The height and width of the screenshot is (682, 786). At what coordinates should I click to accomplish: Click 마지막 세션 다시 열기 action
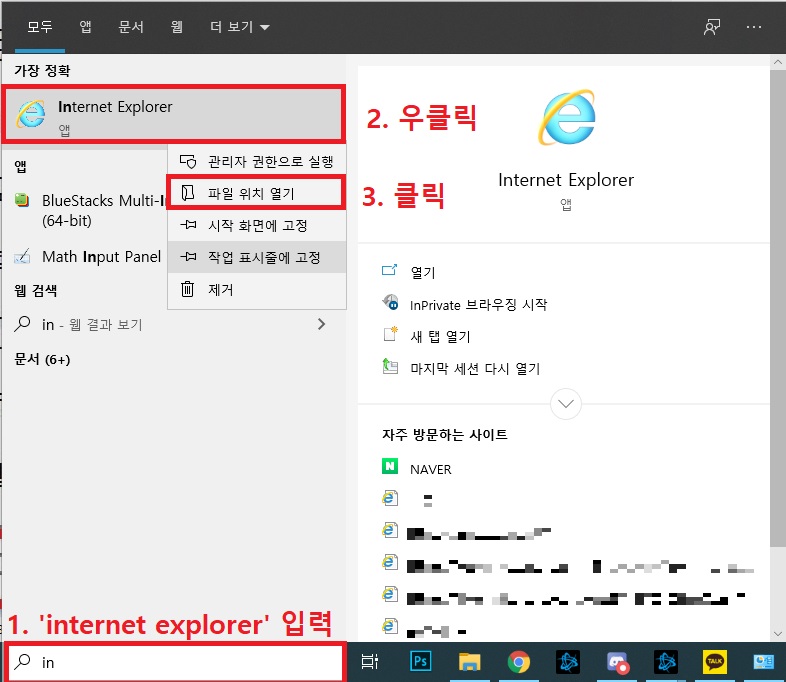pos(475,368)
